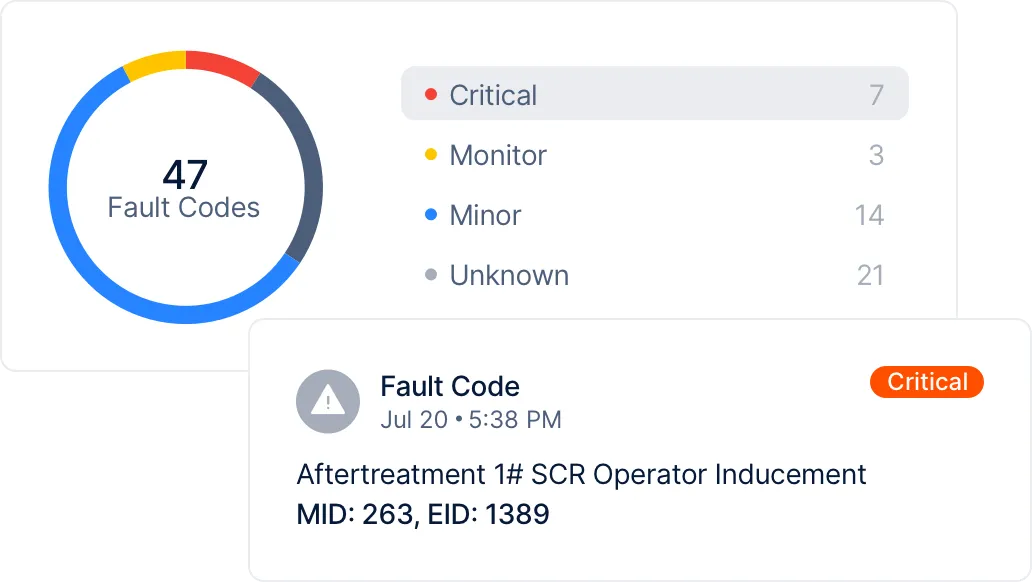Viewport: 1032px width, 582px height.
Task: Expand the Unknown fault codes row
Action: pyautogui.click(x=654, y=275)
